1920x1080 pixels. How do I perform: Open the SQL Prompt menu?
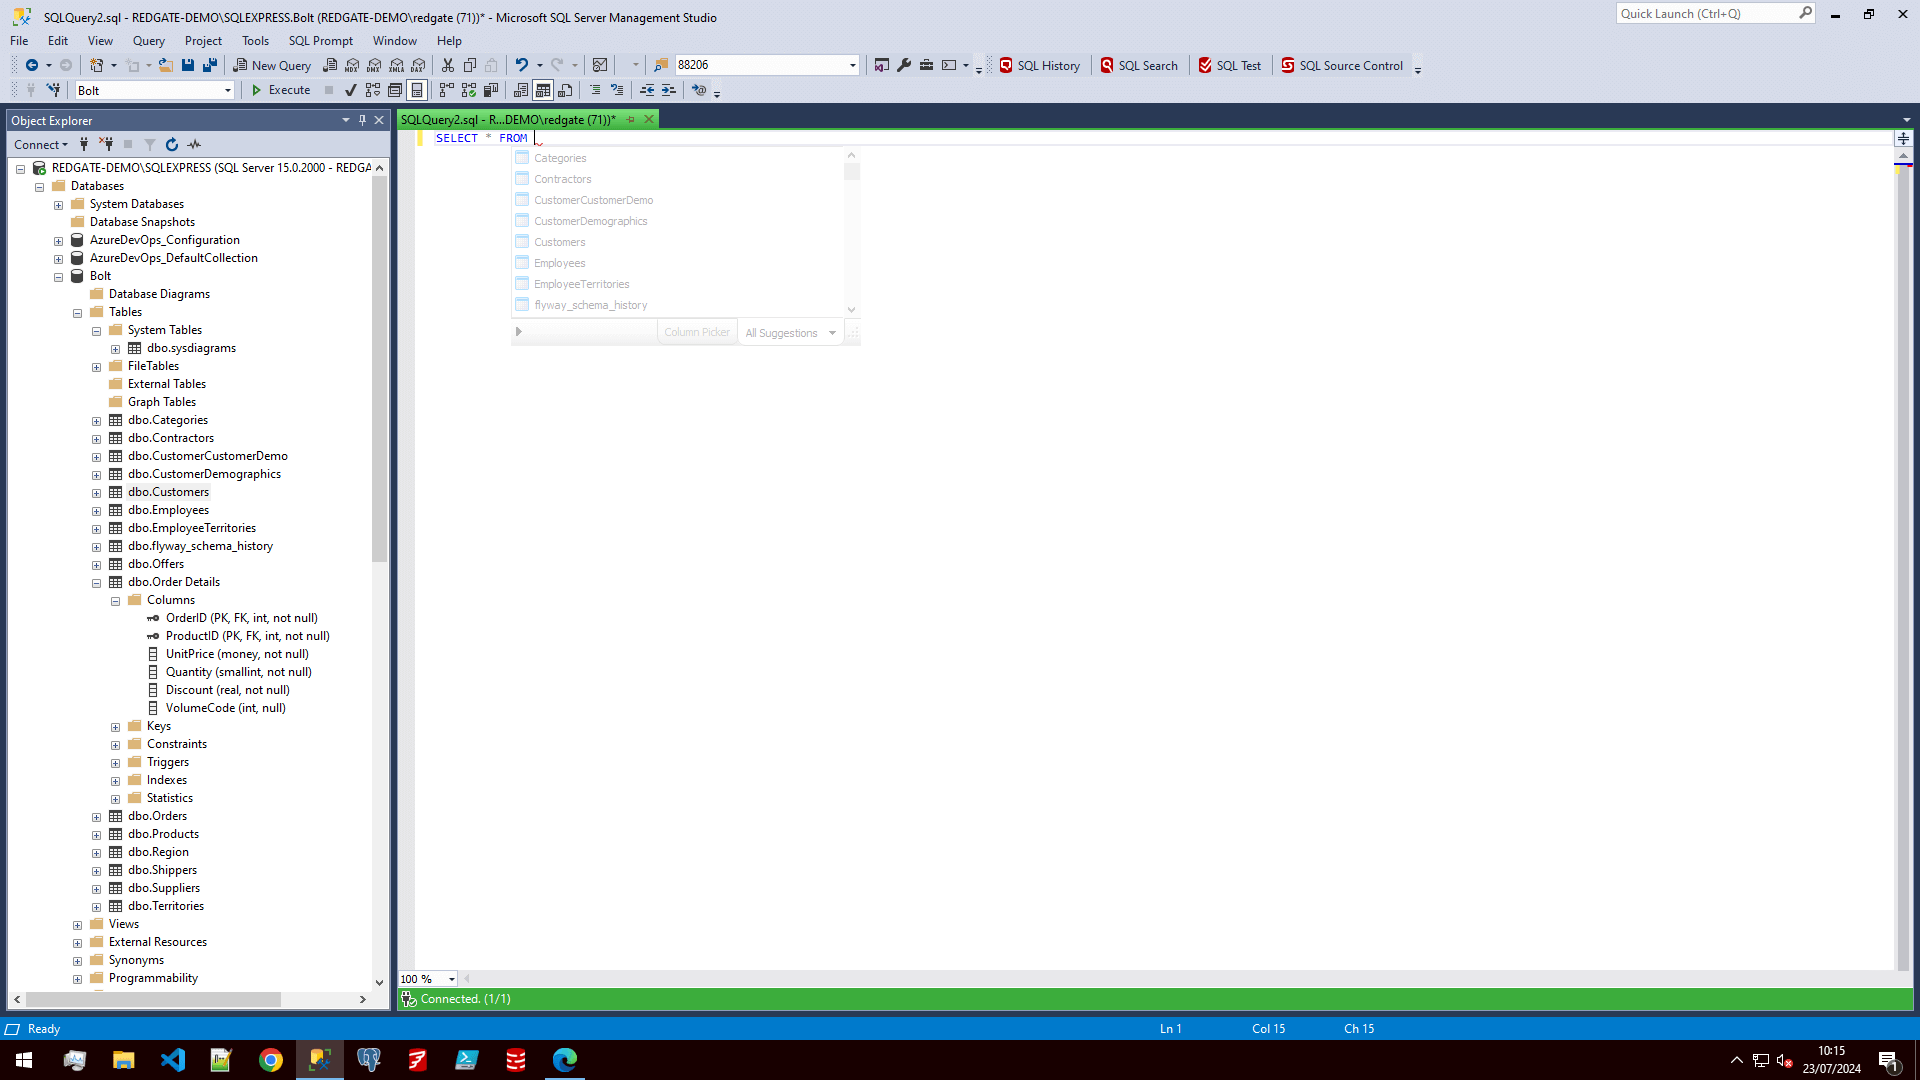coord(320,40)
